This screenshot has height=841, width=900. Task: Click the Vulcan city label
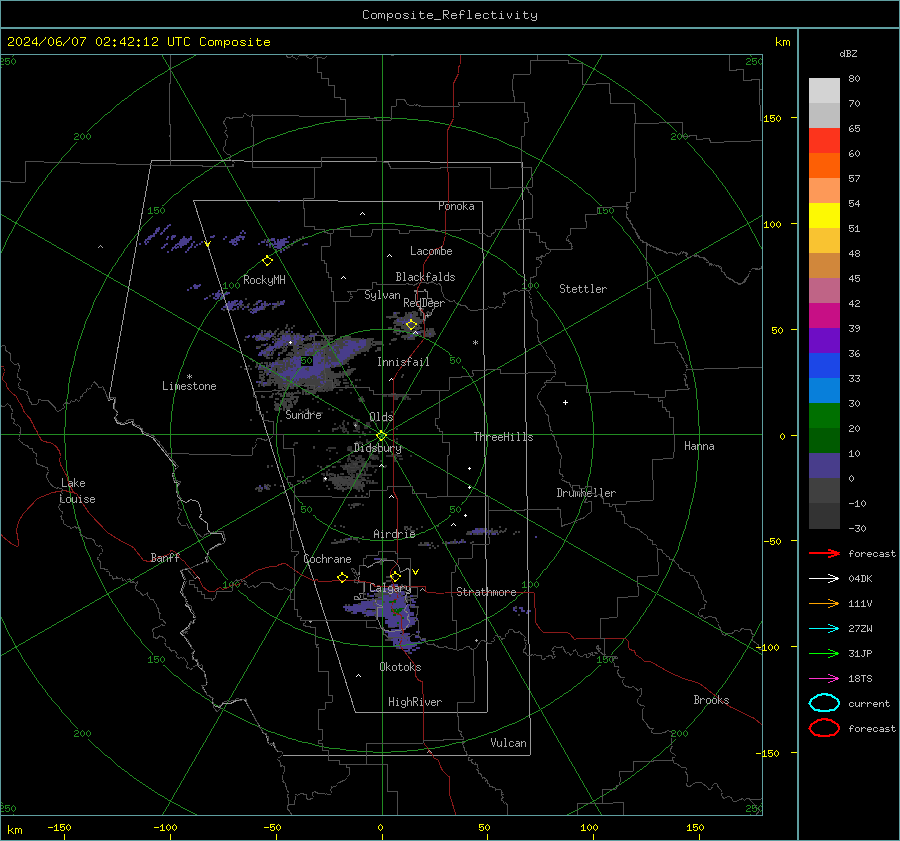[x=509, y=743]
